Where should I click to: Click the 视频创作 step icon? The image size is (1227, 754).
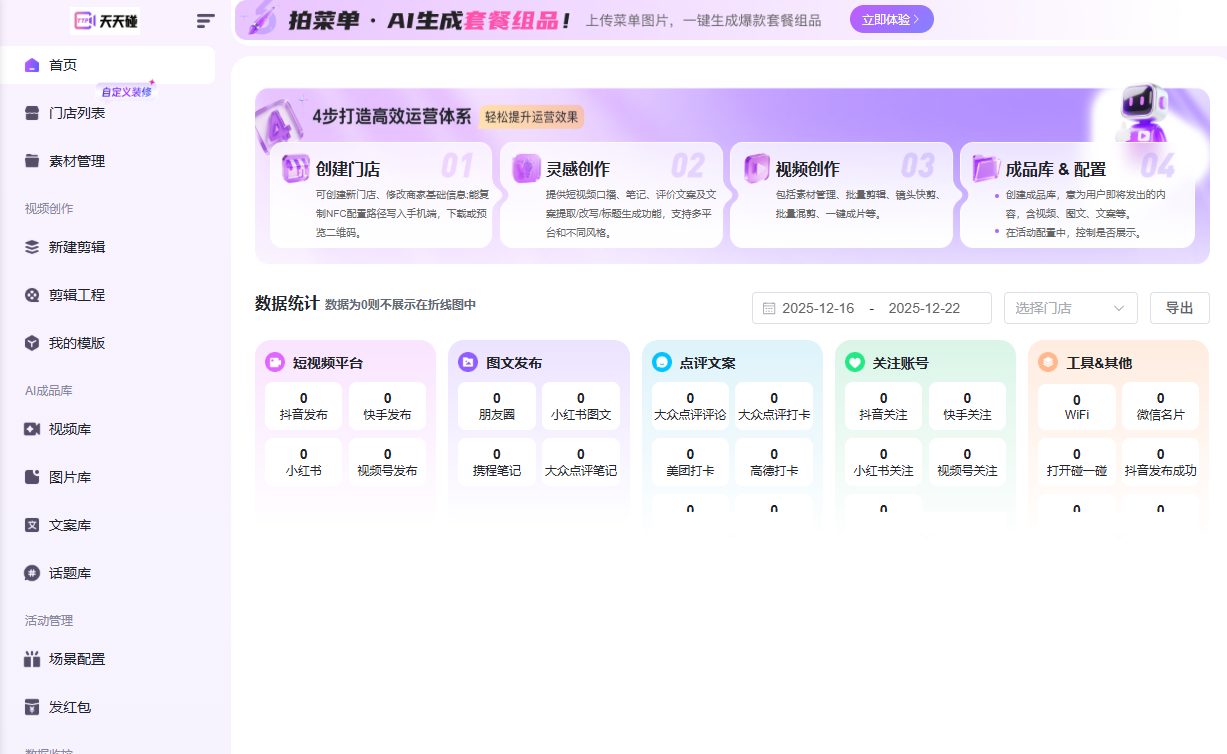[x=756, y=168]
